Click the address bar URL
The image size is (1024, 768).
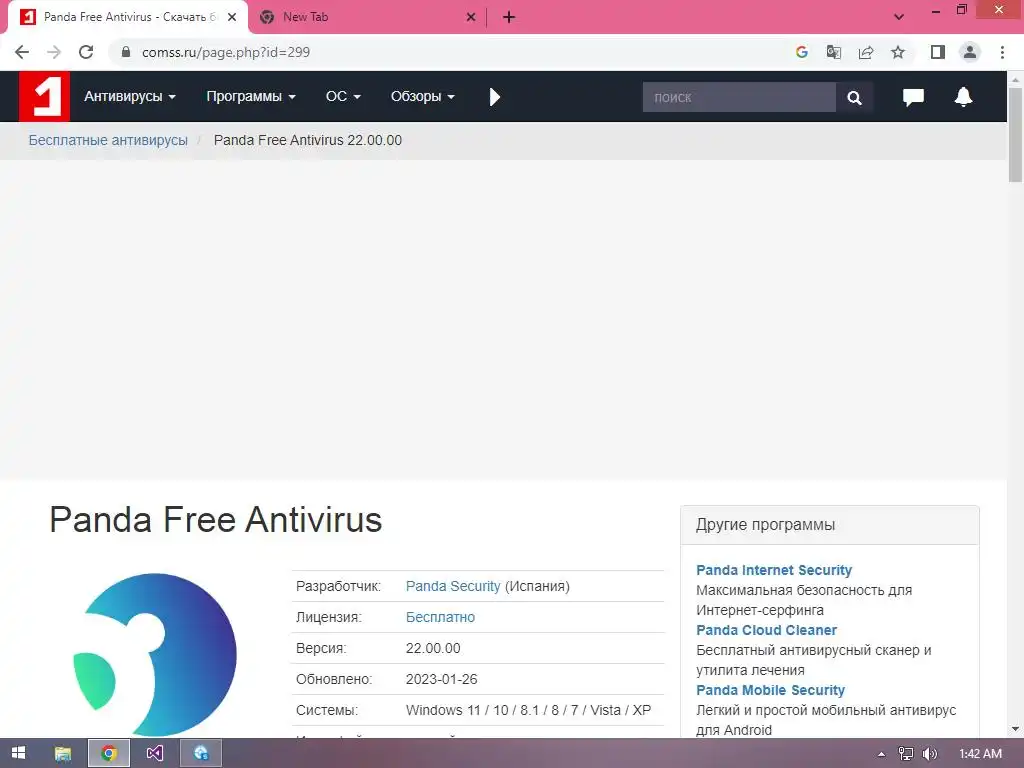[x=226, y=52]
